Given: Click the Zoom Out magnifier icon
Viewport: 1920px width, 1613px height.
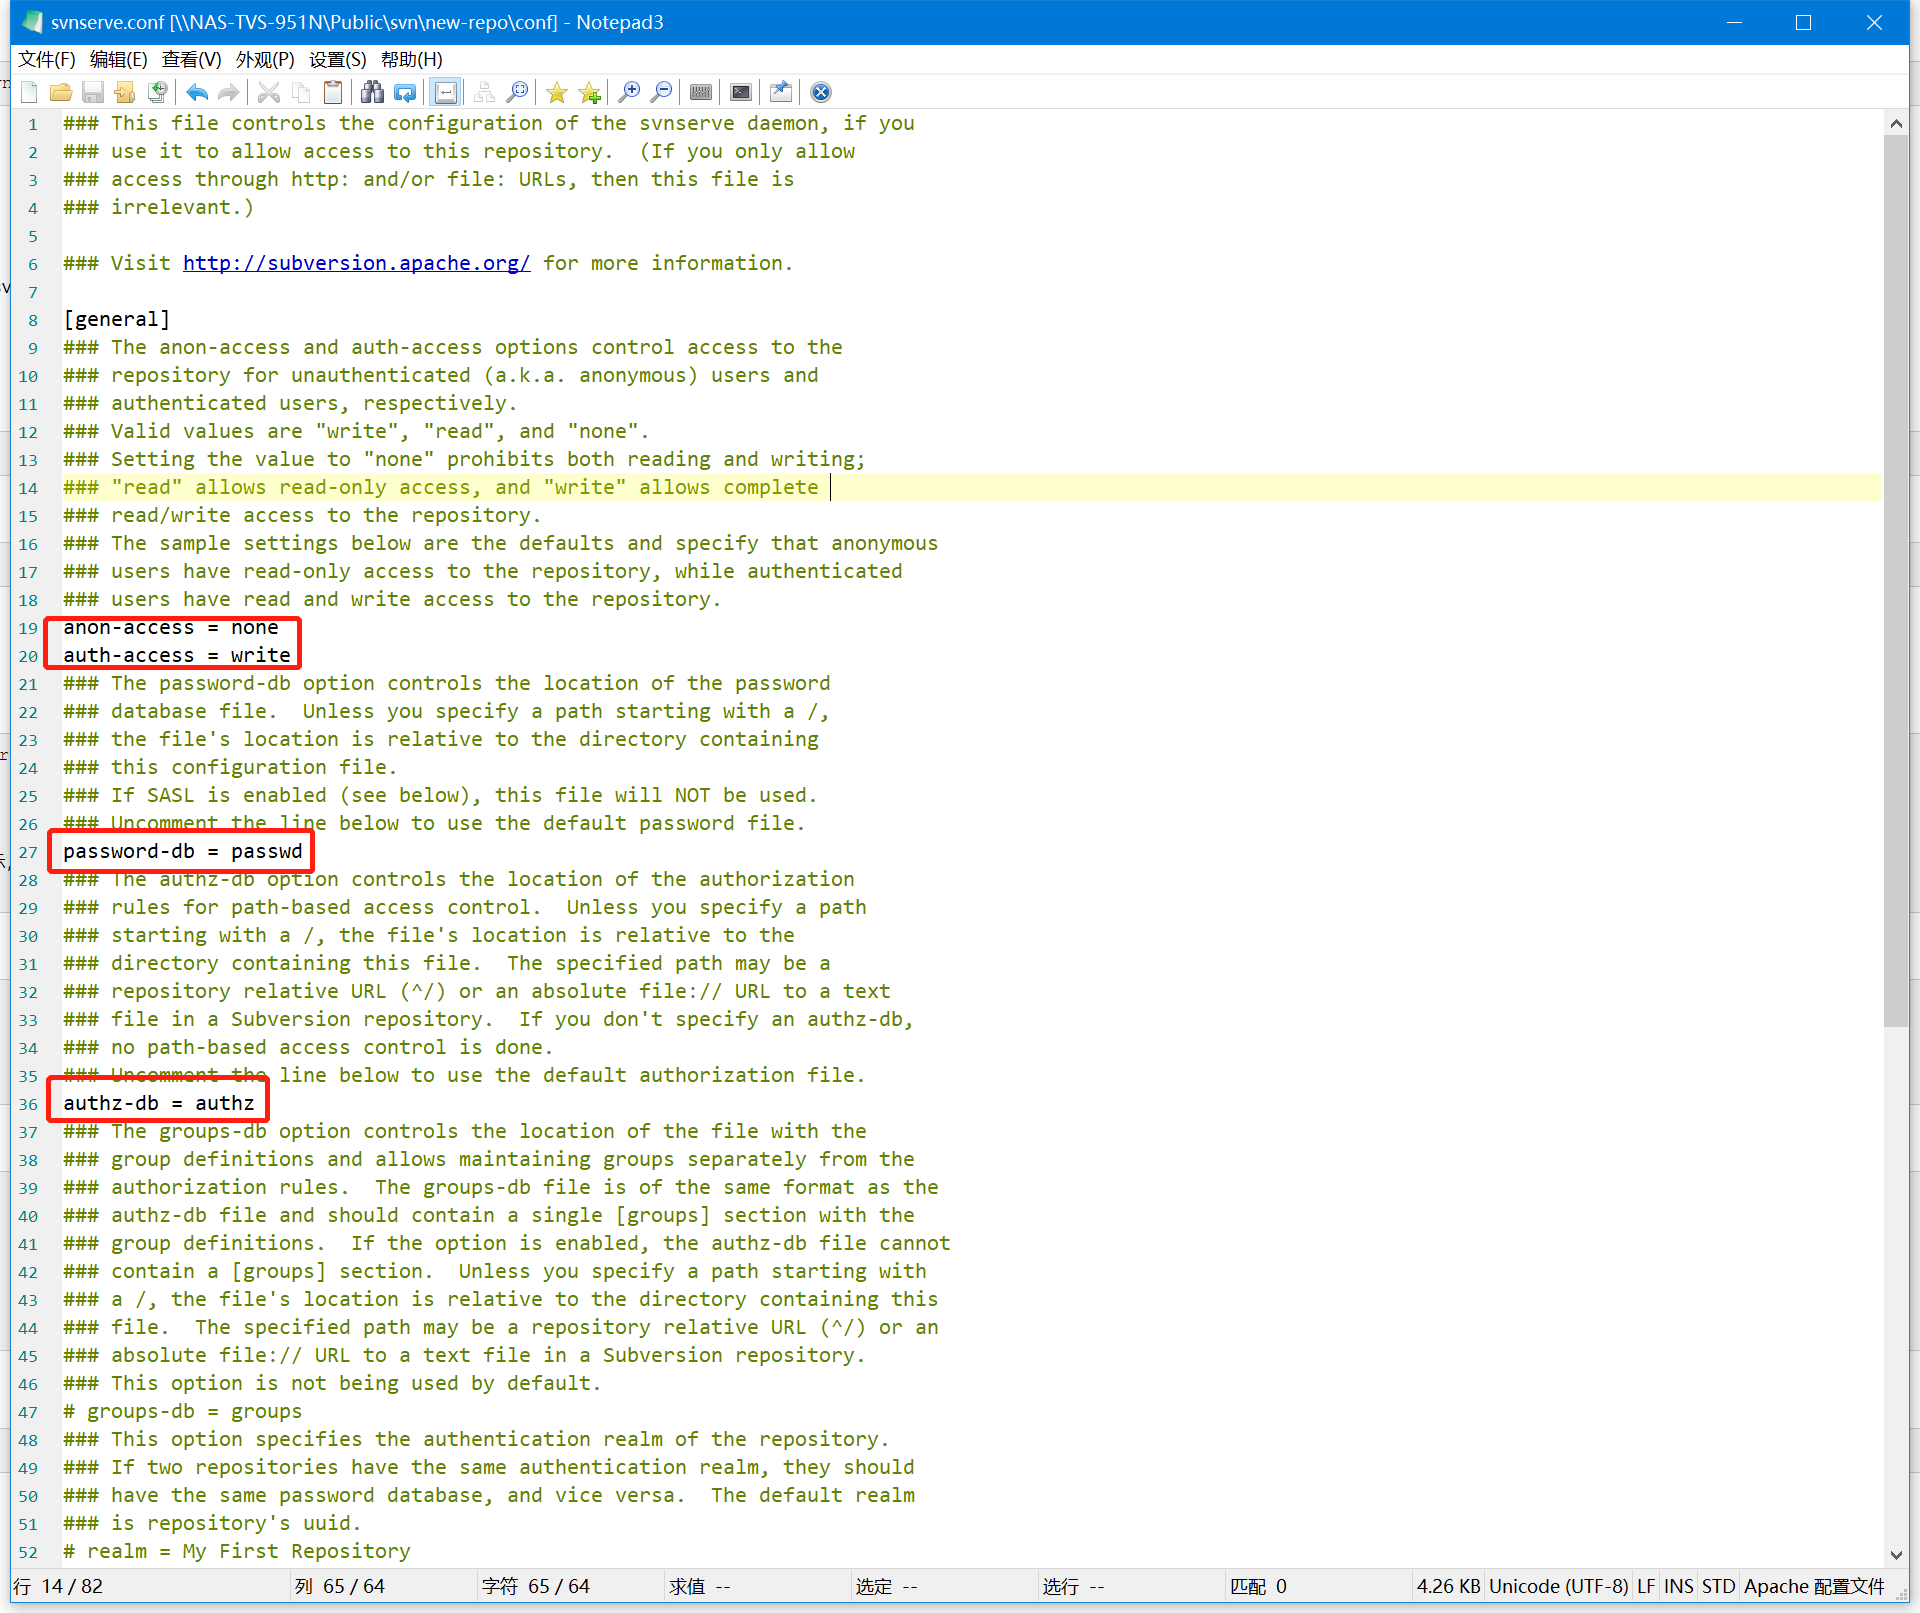Looking at the screenshot, I should click(x=661, y=93).
